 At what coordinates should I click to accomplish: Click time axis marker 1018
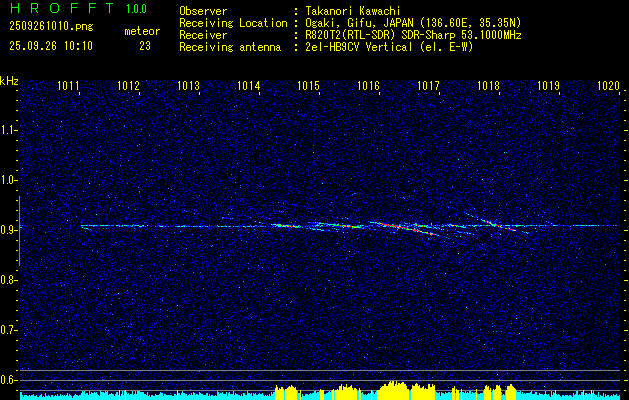point(489,85)
